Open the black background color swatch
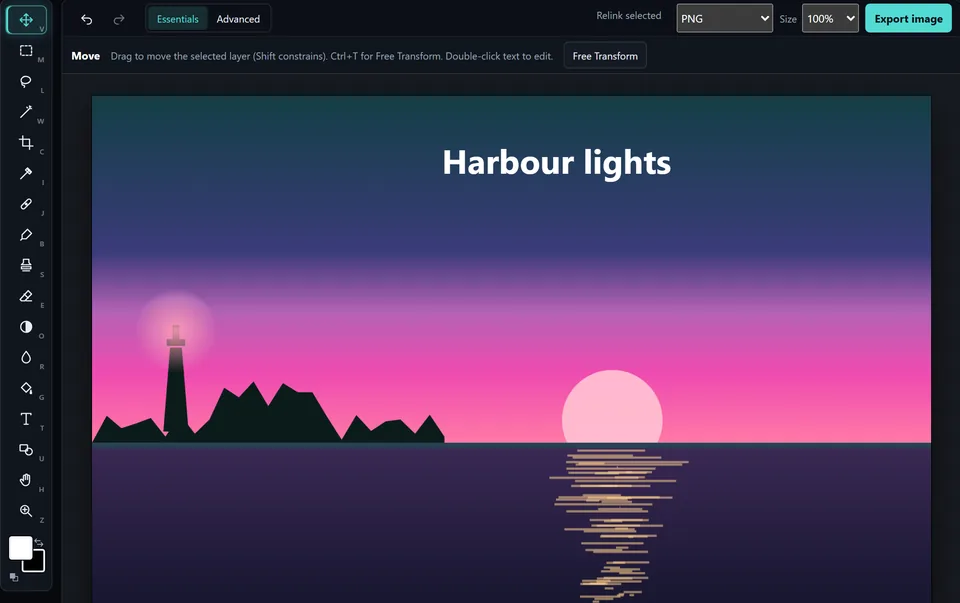Viewport: 960px width, 603px height. pos(37,564)
